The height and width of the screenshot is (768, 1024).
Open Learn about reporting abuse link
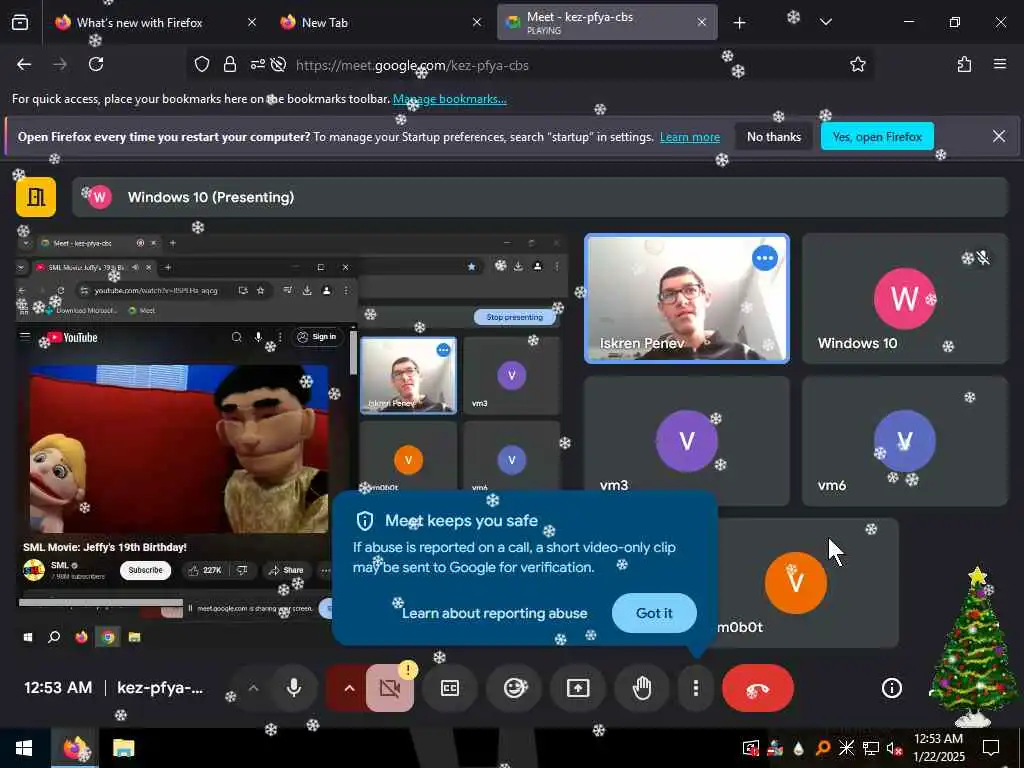click(x=494, y=613)
